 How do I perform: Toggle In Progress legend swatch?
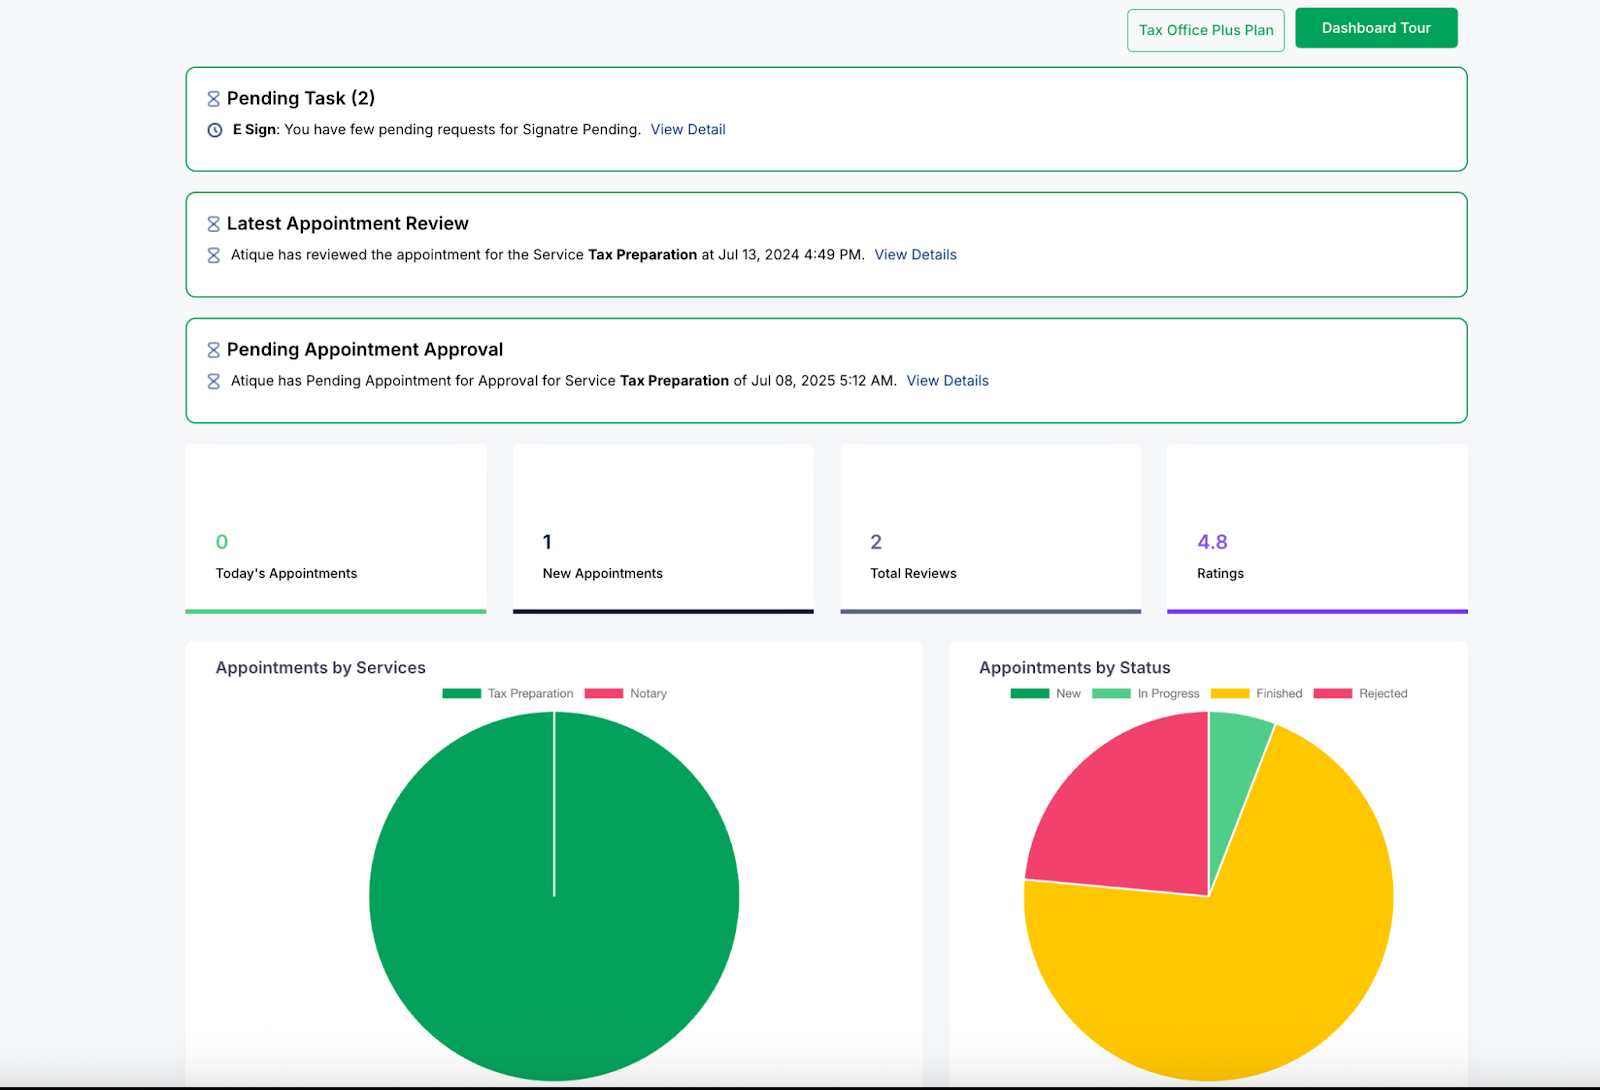pos(1111,693)
